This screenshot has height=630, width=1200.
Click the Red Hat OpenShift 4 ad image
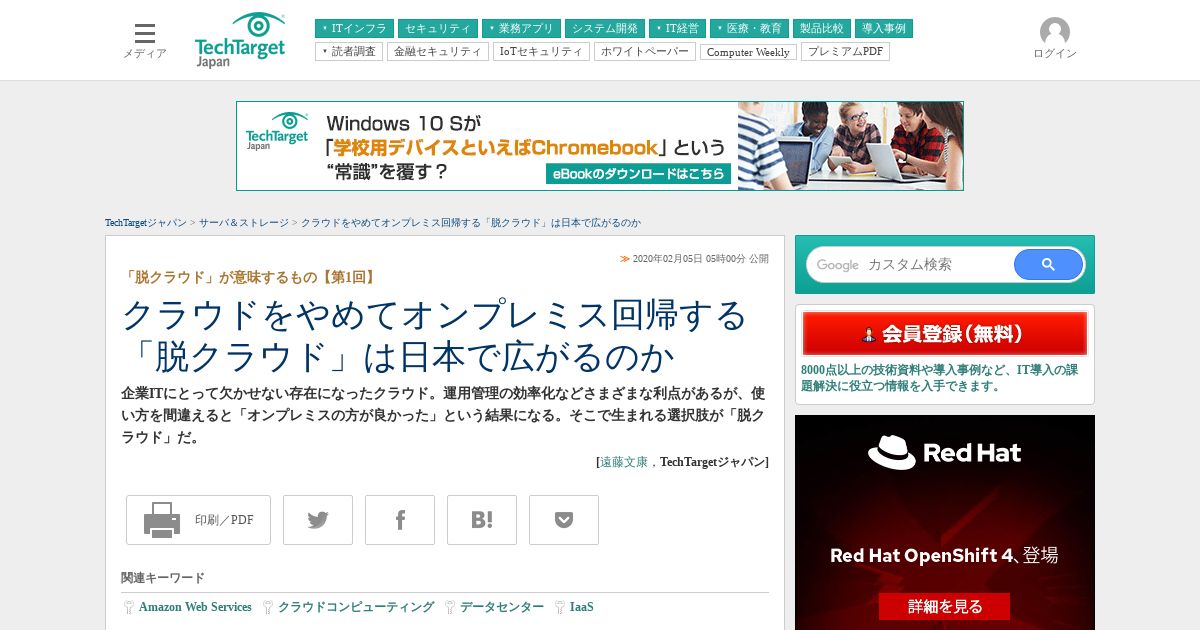pos(945,523)
